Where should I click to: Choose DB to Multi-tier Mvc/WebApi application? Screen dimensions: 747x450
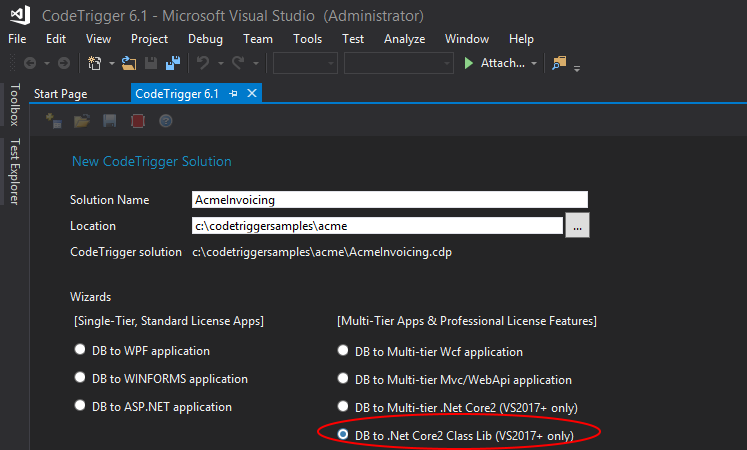[x=344, y=380]
